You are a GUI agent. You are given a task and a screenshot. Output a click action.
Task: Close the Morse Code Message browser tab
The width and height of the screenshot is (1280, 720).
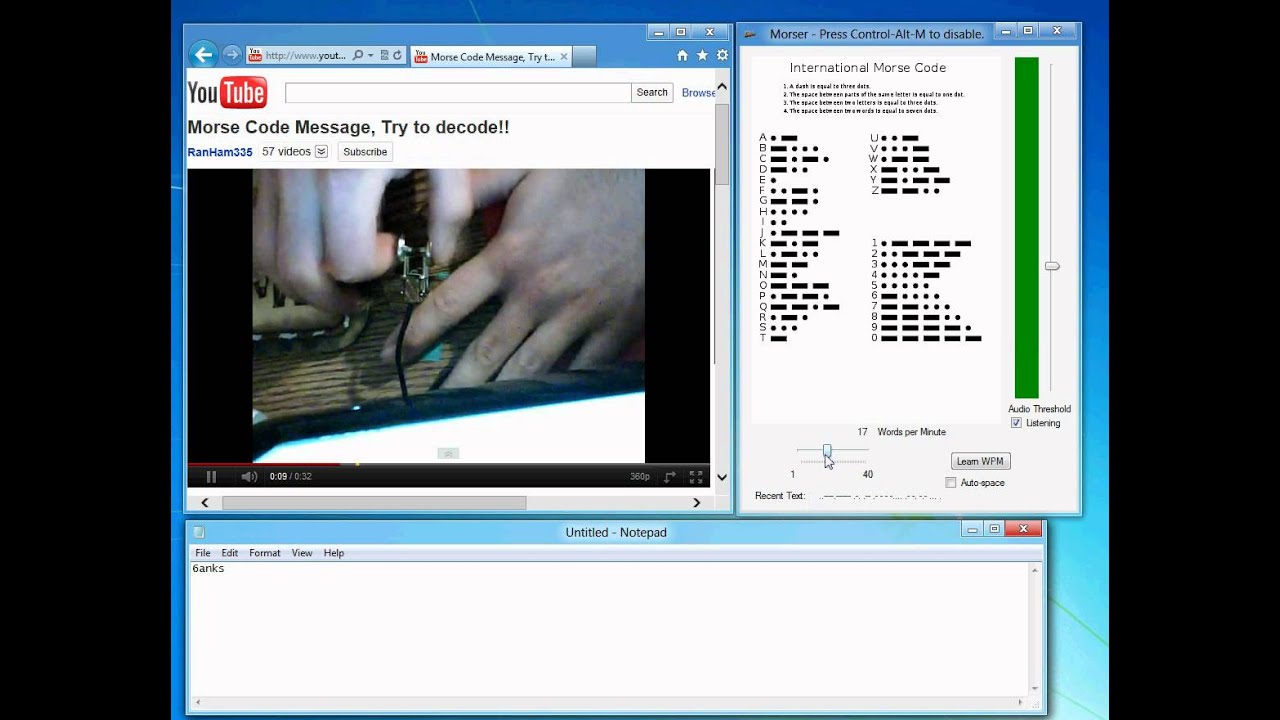click(x=564, y=57)
